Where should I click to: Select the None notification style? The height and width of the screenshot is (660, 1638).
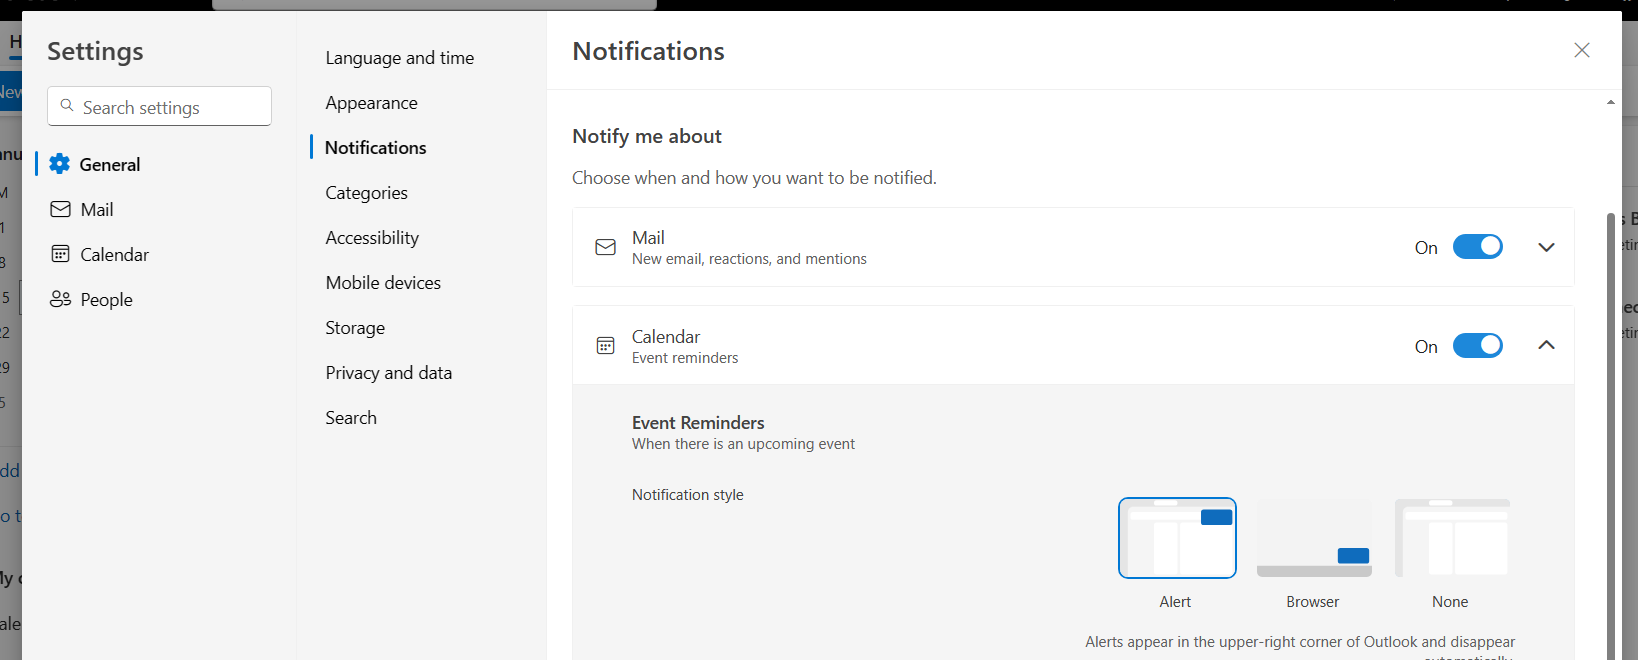point(1450,537)
